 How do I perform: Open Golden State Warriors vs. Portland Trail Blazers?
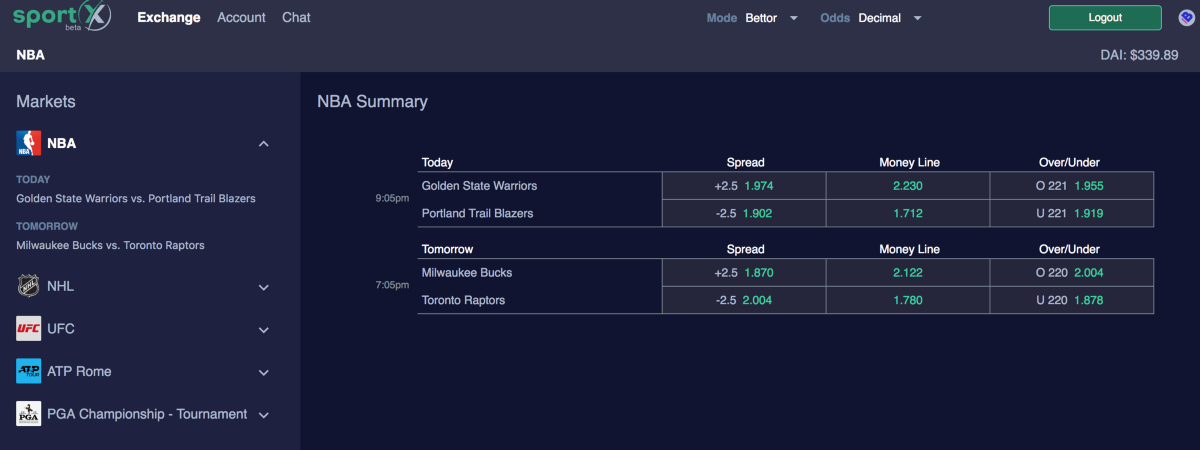136,198
